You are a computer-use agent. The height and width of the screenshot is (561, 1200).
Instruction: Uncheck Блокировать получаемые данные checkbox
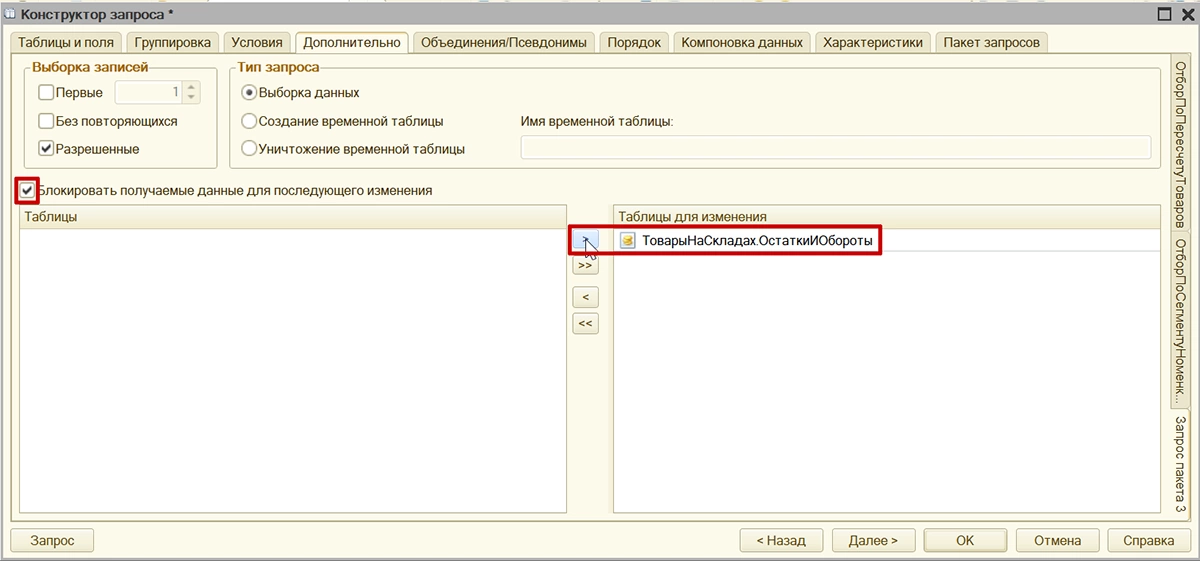pos(28,190)
